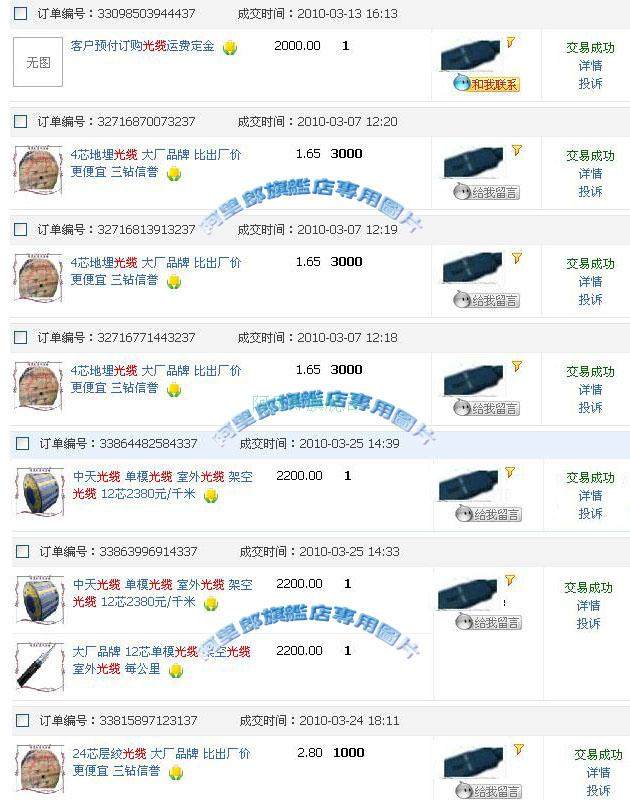630x800 pixels.
Task: Select checkbox for order 33864482584337
Action: tap(22, 443)
